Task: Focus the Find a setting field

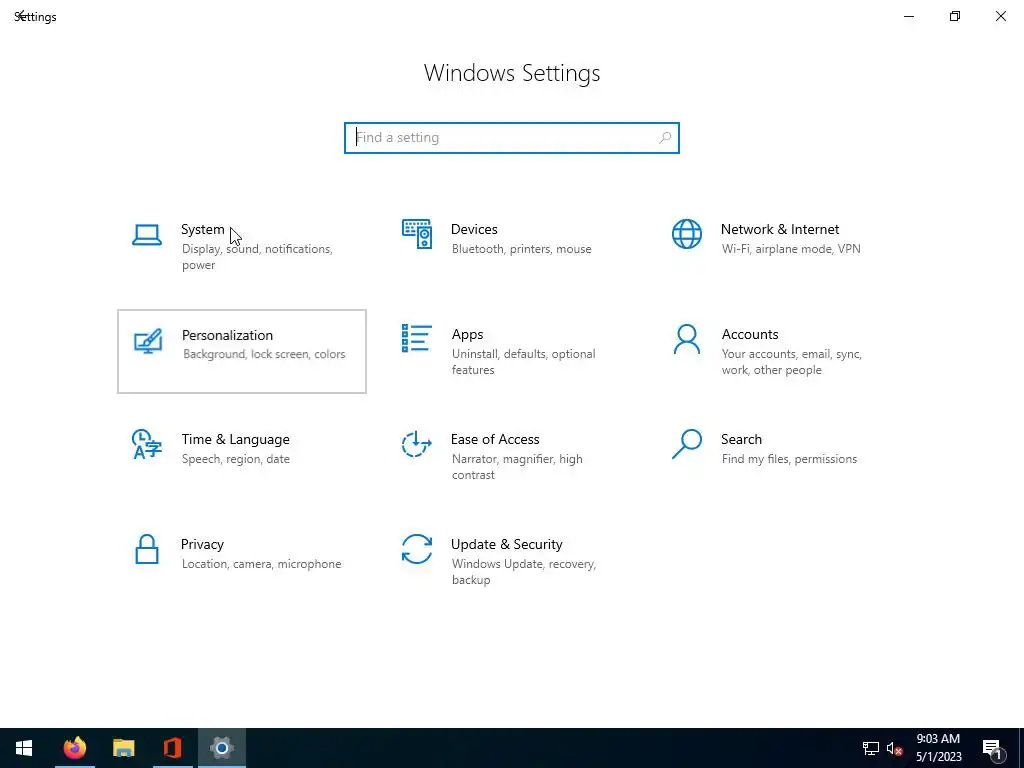Action: point(511,138)
